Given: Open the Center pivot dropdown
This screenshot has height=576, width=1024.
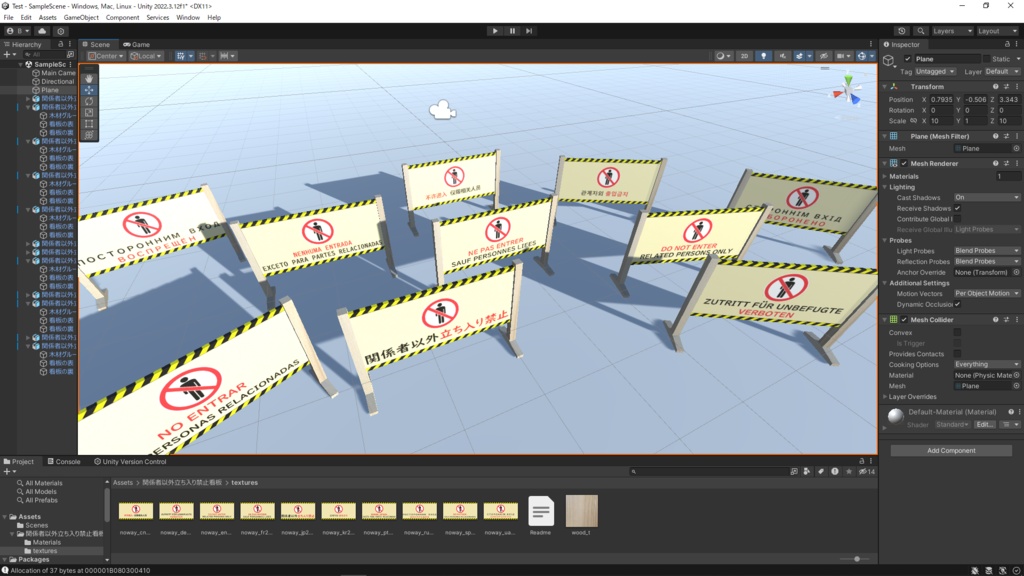Looking at the screenshot, I should tap(105, 56).
